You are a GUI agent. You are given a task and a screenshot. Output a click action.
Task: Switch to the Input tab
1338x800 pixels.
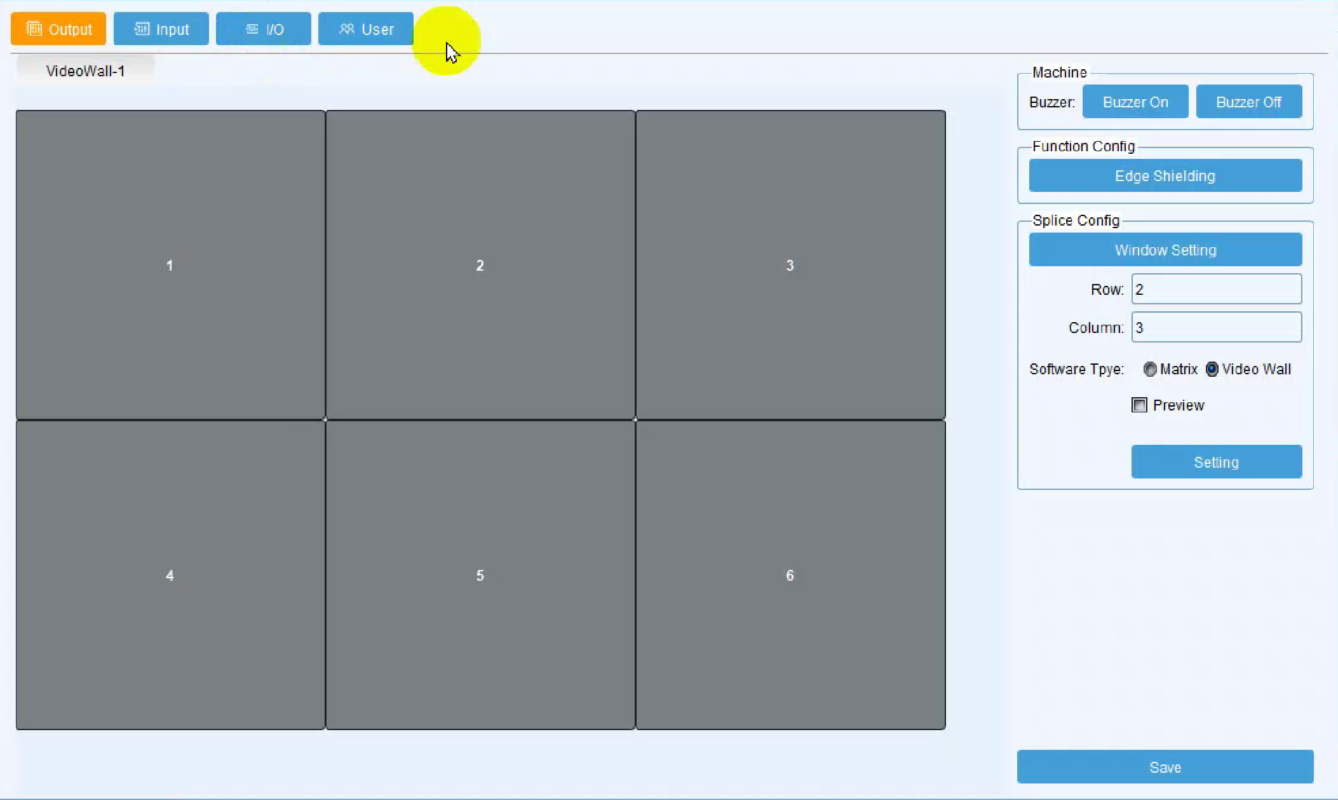click(x=161, y=29)
